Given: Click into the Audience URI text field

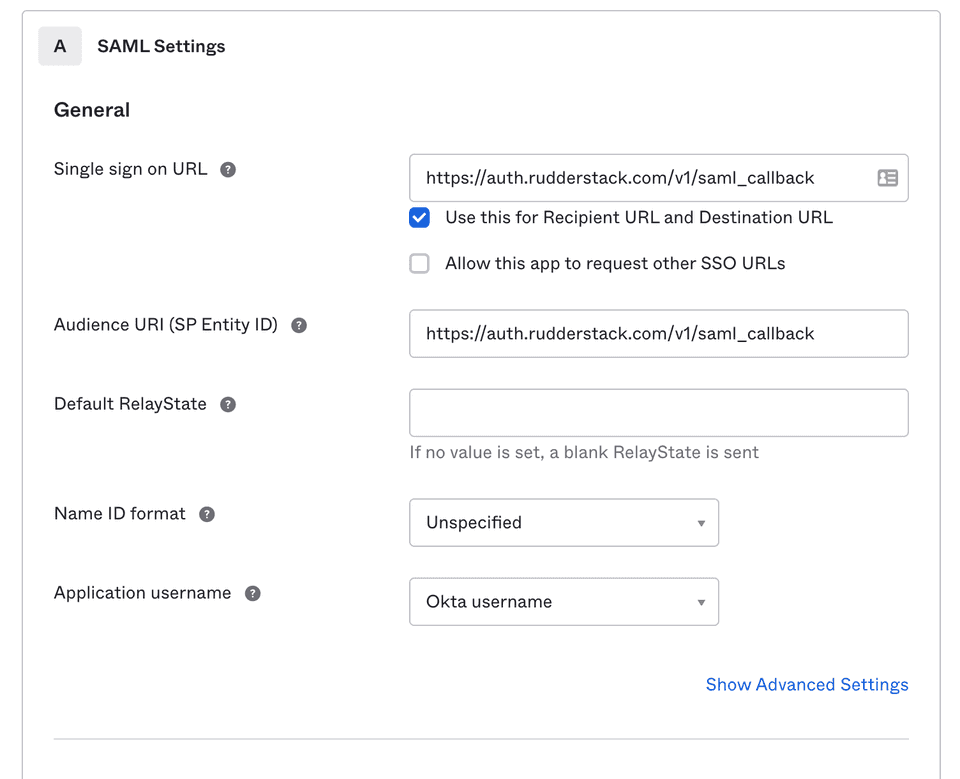Looking at the screenshot, I should pos(658,334).
